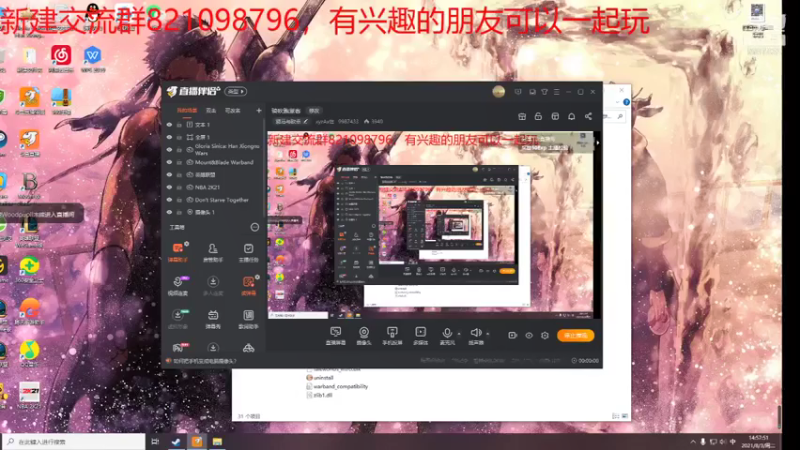Screen dimensions: 800x450
Task: Toggle the lock on the NBA 2K21 source
Action: click(179, 187)
